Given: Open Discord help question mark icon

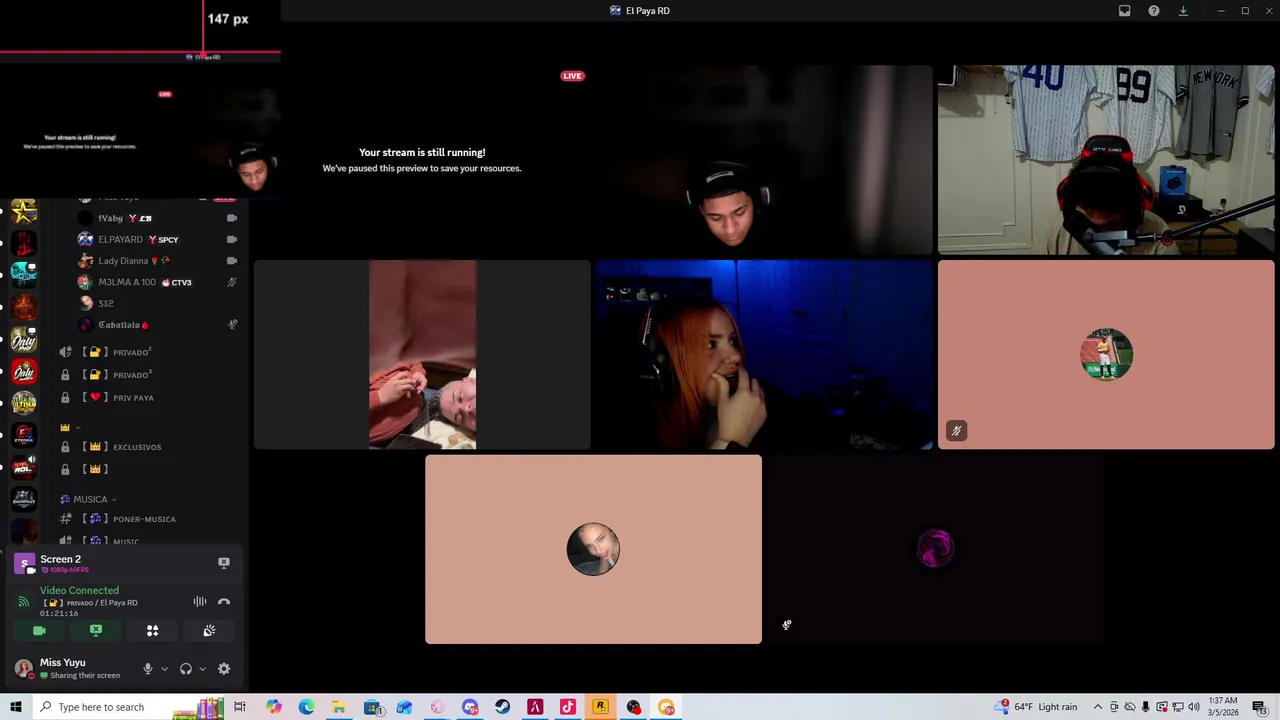Looking at the screenshot, I should coord(1154,11).
